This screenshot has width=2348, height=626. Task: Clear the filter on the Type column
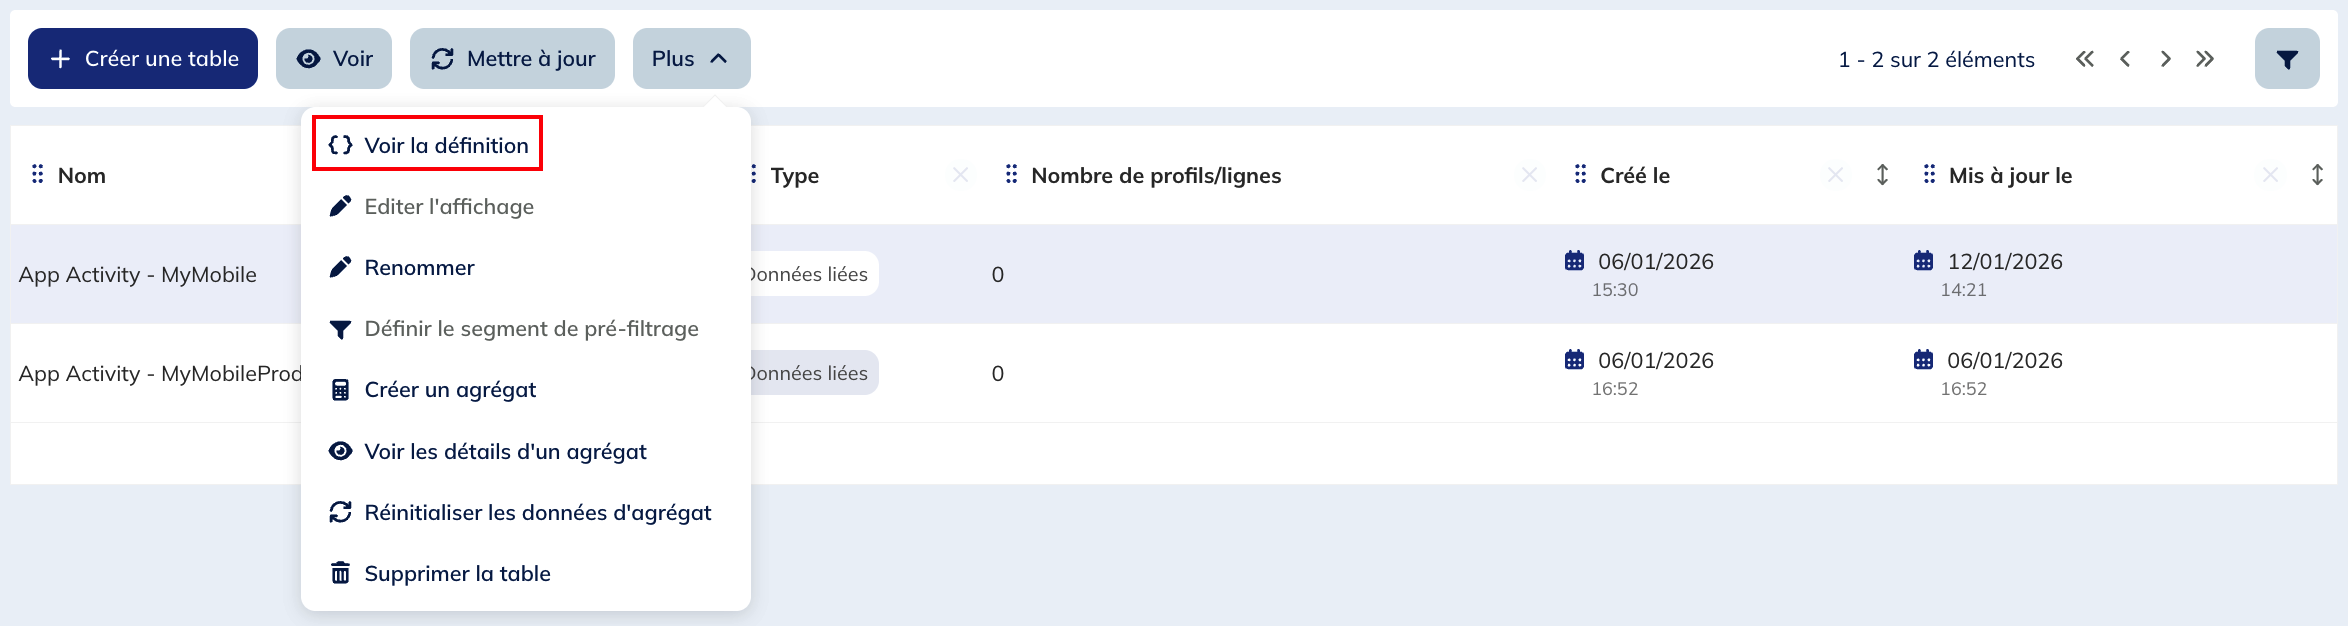pos(959,174)
